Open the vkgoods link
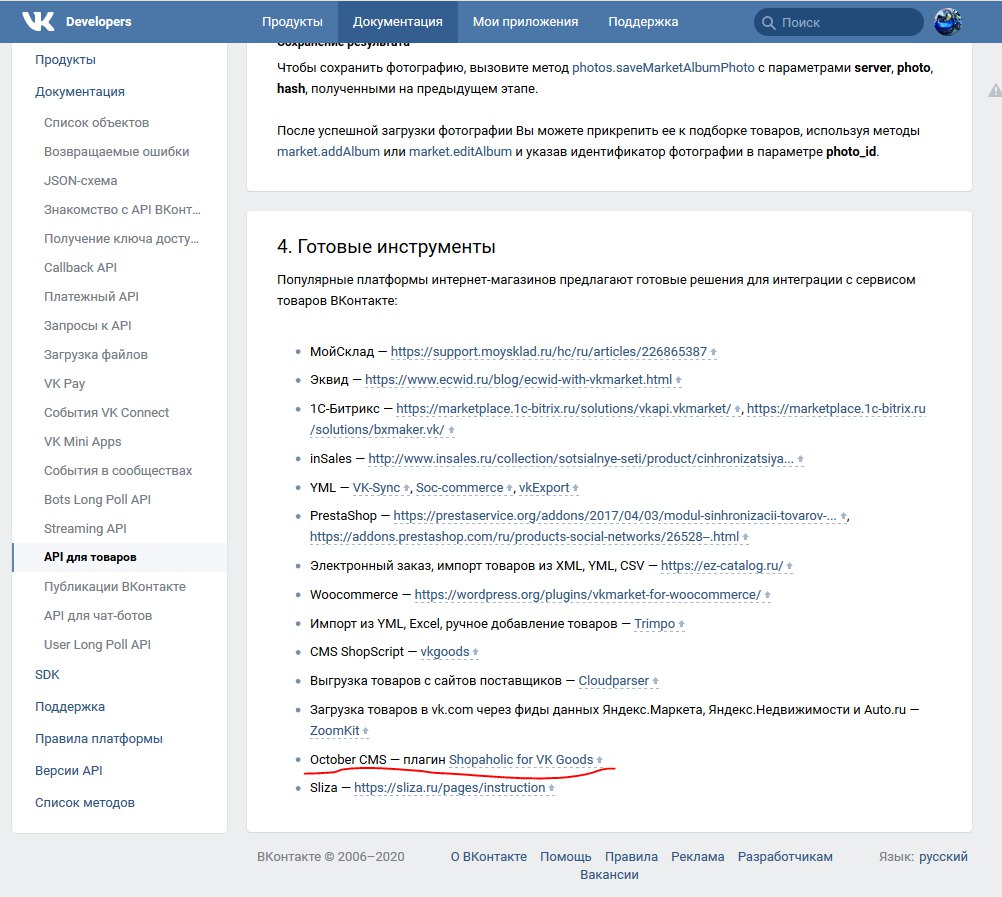The image size is (1002, 897). click(x=445, y=651)
